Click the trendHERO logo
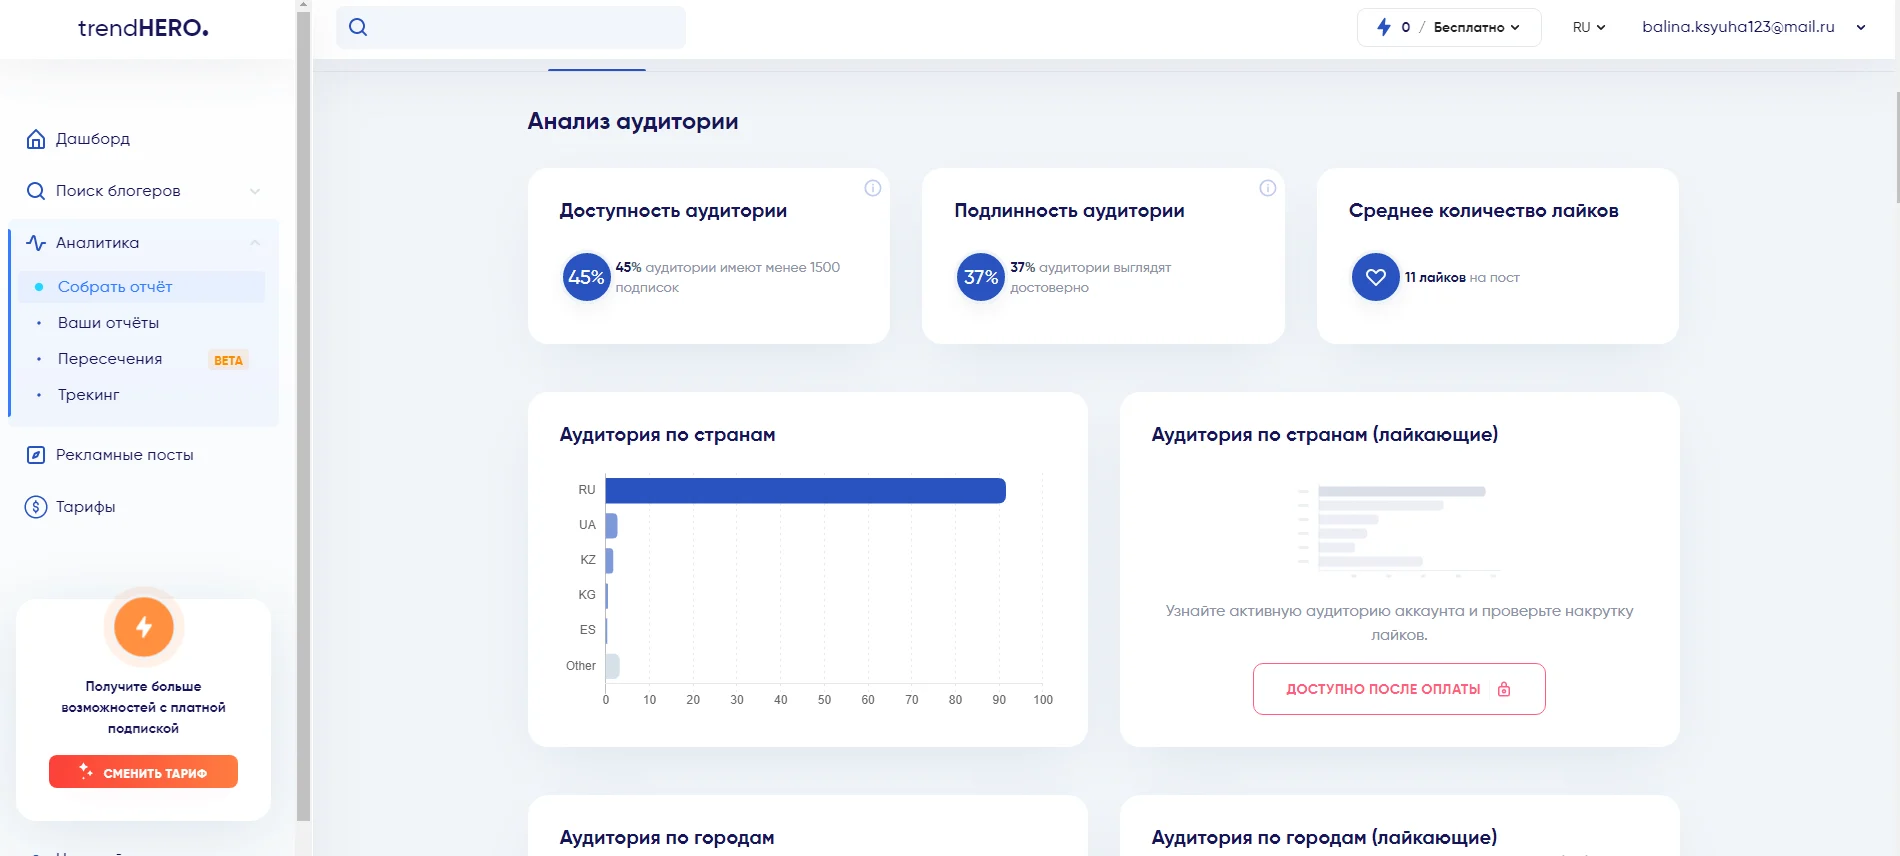Viewport: 1900px width, 856px height. [143, 28]
